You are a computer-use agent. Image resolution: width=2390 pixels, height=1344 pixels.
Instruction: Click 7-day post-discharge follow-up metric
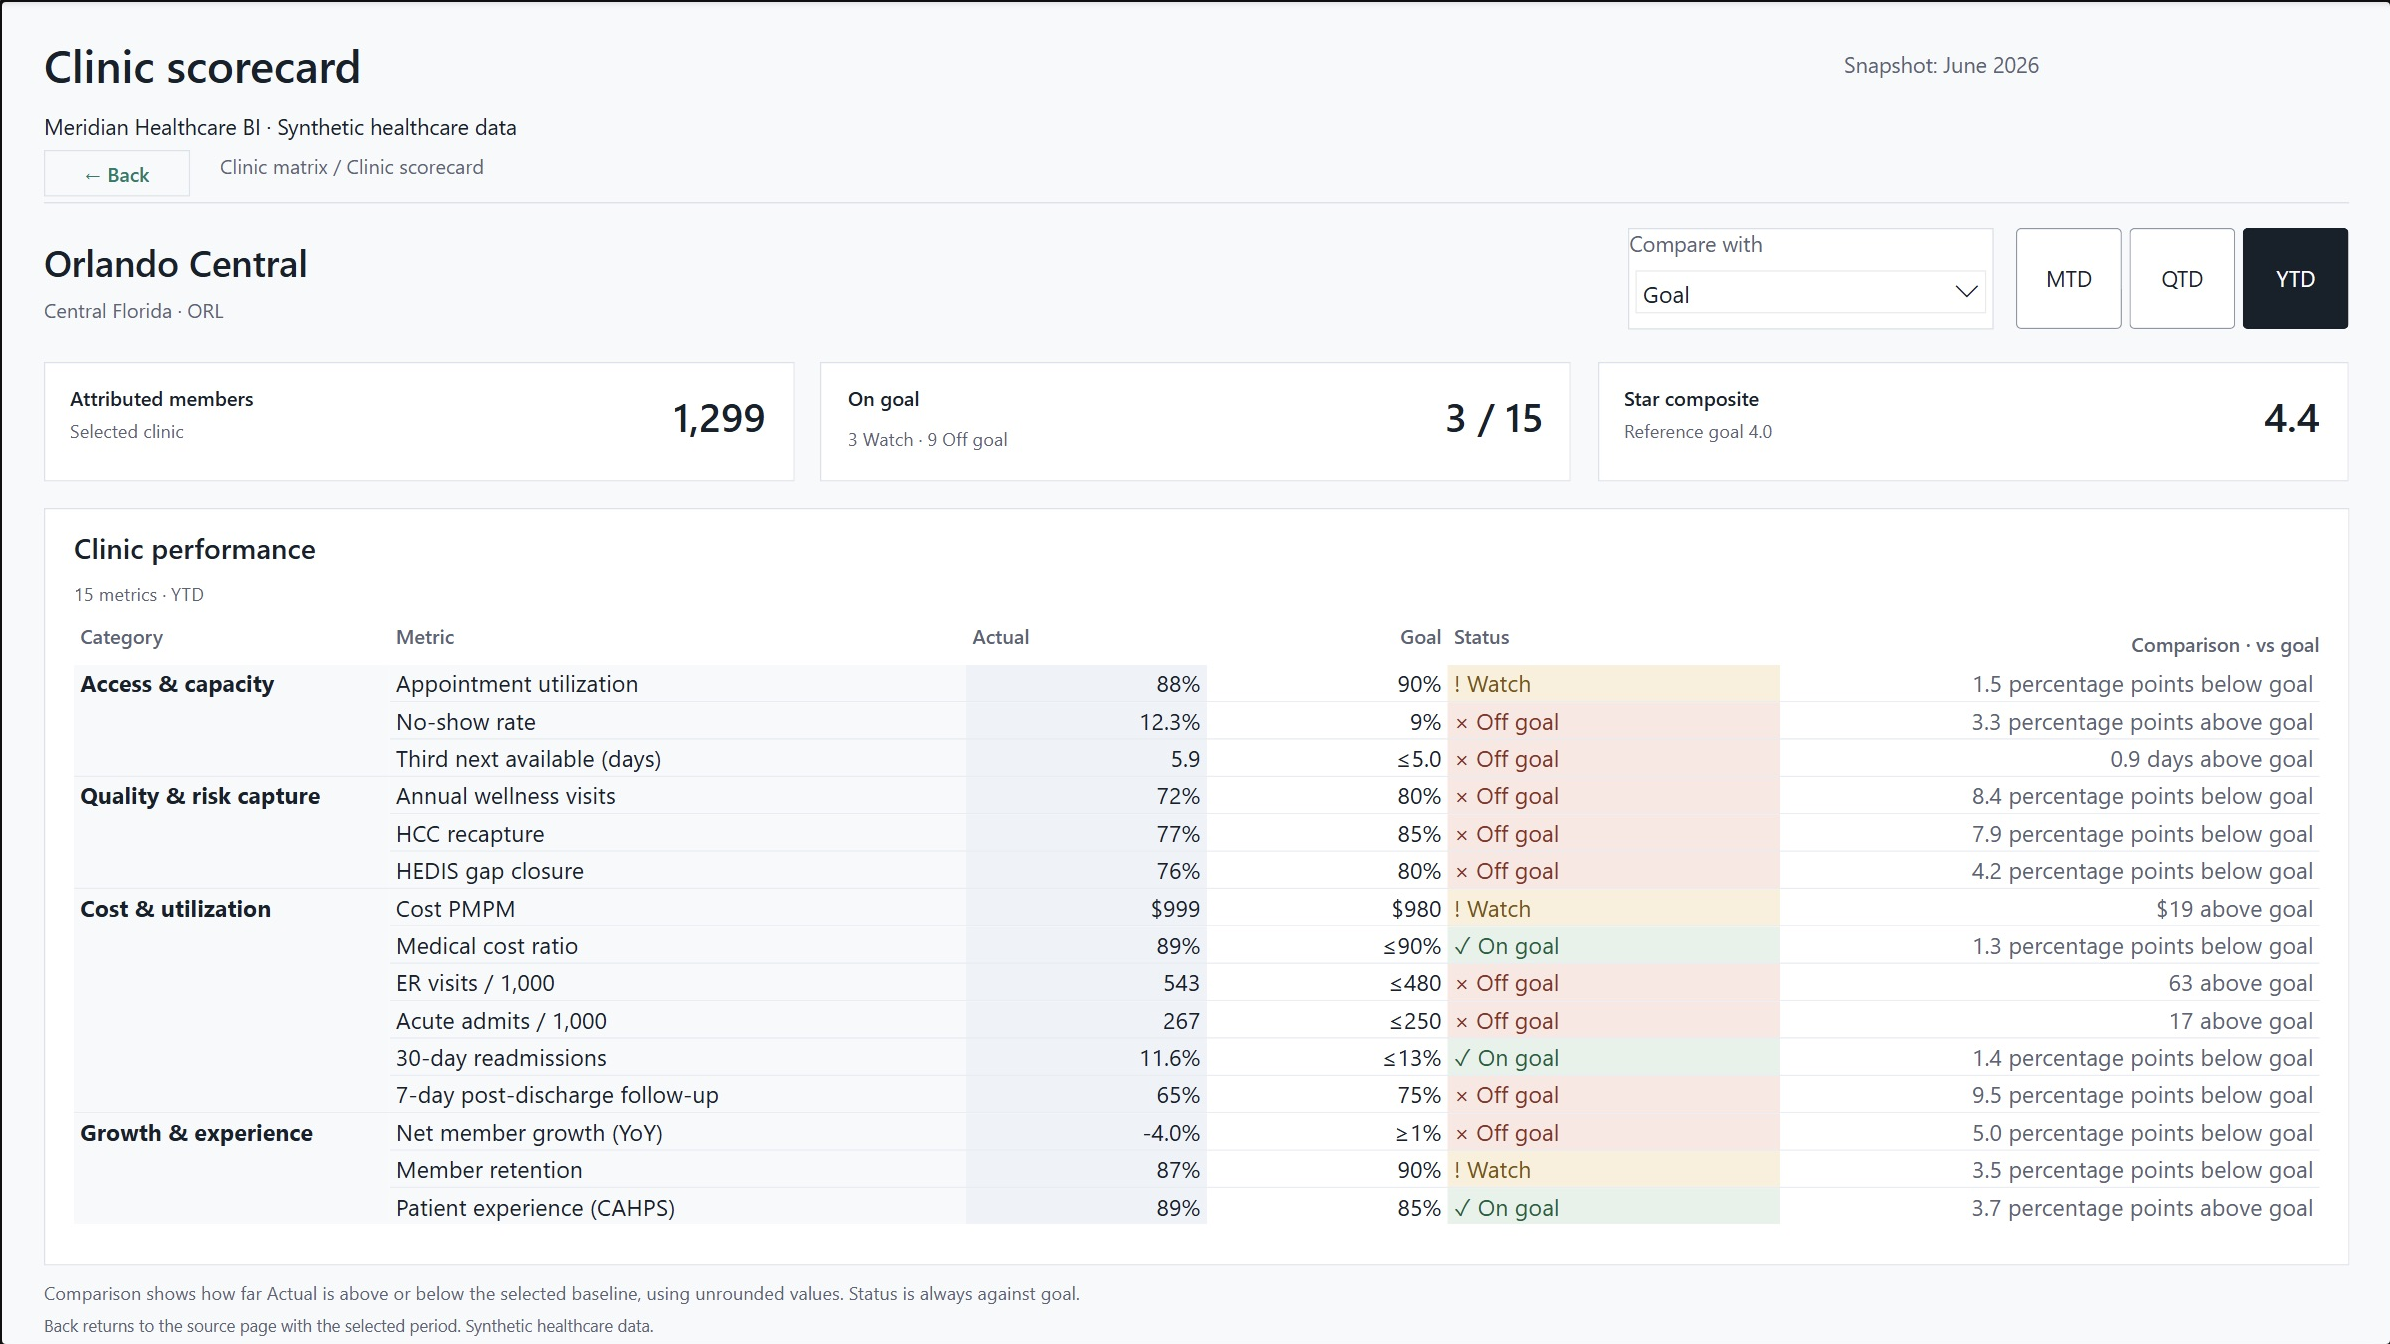(x=557, y=1095)
